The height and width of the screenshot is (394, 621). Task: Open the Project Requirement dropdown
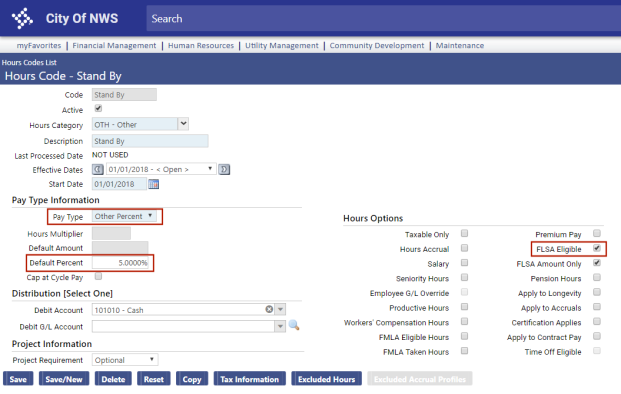point(125,360)
